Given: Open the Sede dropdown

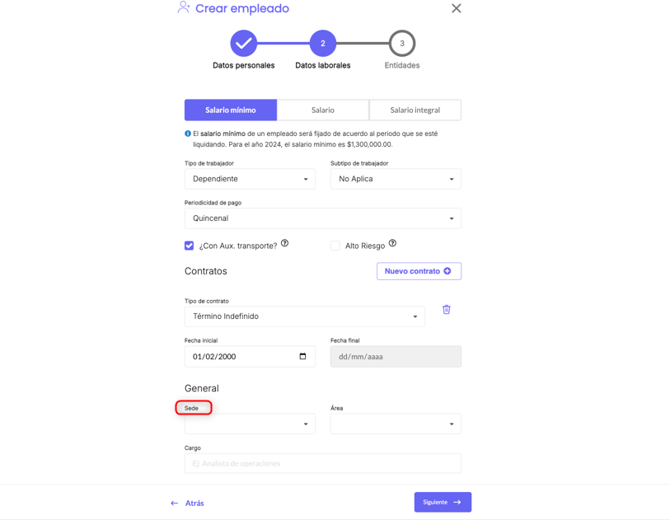Looking at the screenshot, I should [250, 424].
